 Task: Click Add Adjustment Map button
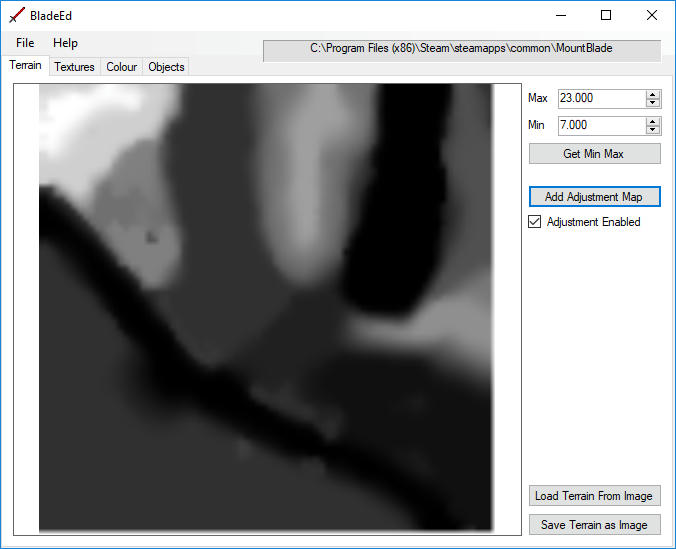595,197
